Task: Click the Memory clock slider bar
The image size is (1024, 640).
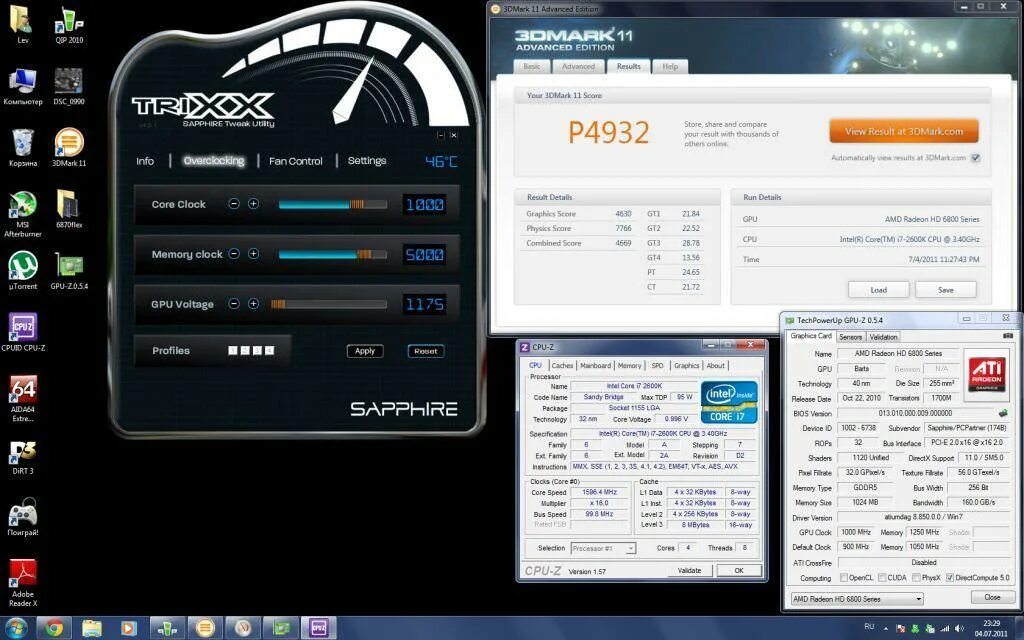Action: tap(332, 254)
